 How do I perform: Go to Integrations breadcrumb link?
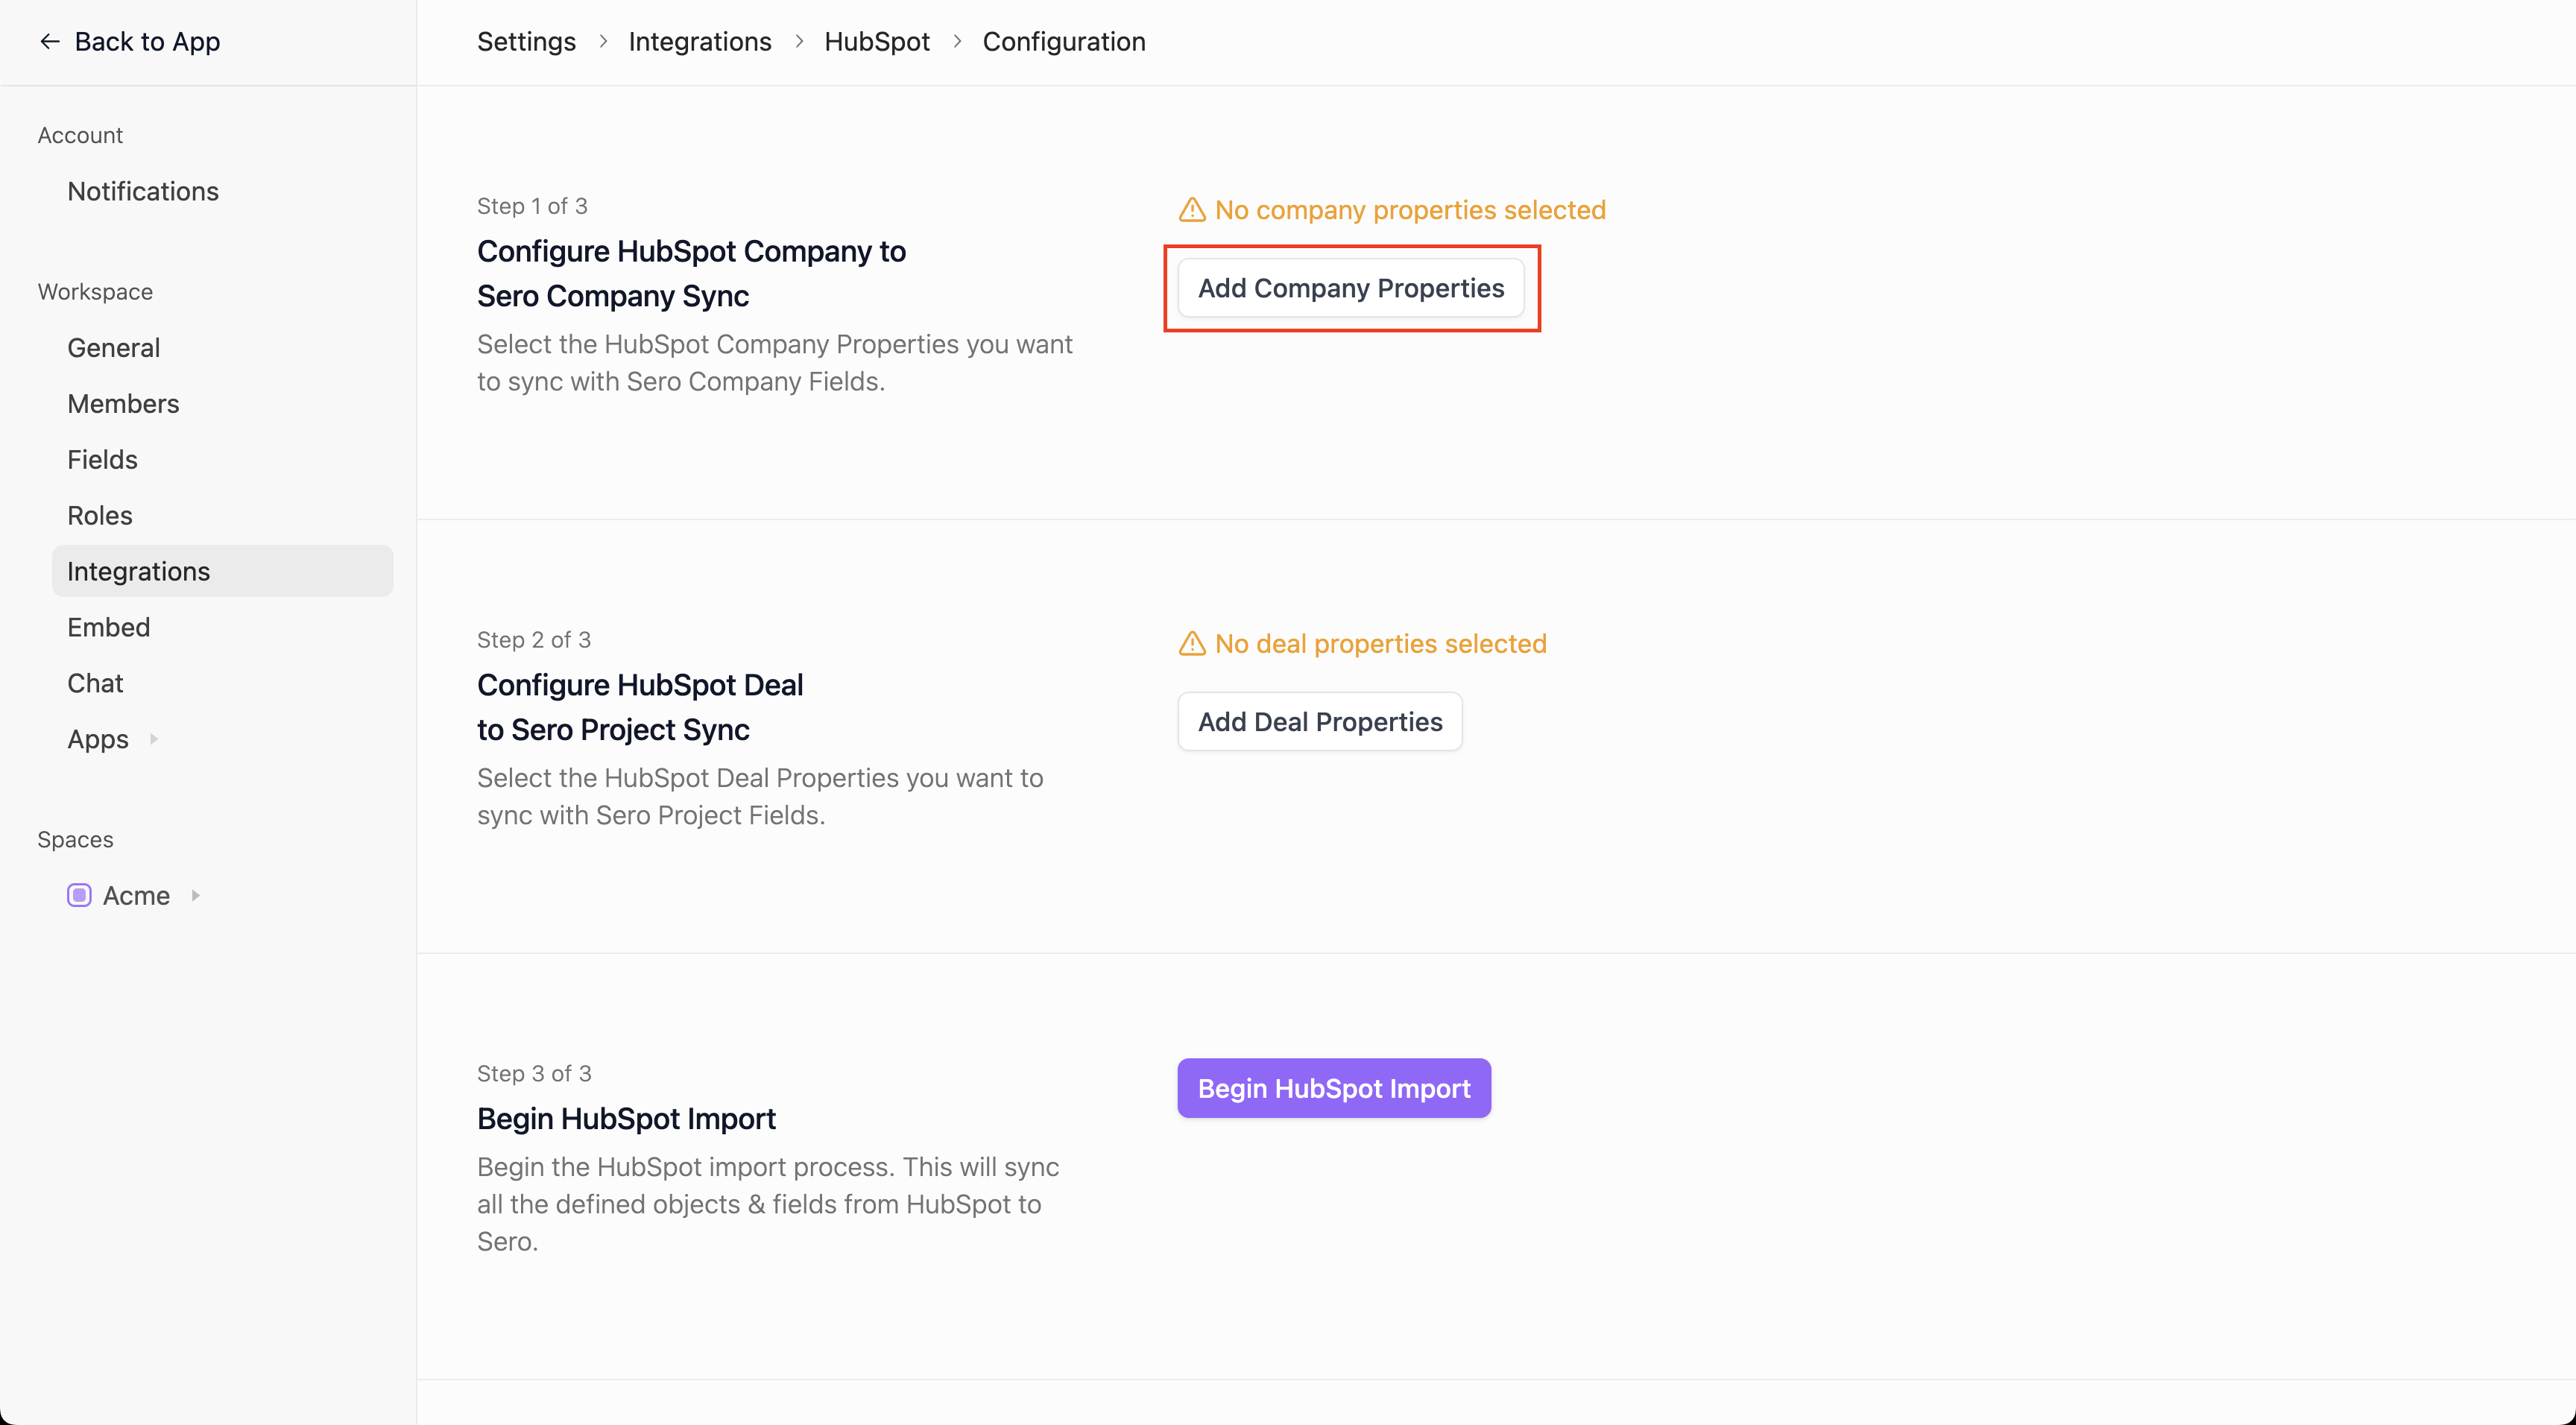tap(699, 42)
